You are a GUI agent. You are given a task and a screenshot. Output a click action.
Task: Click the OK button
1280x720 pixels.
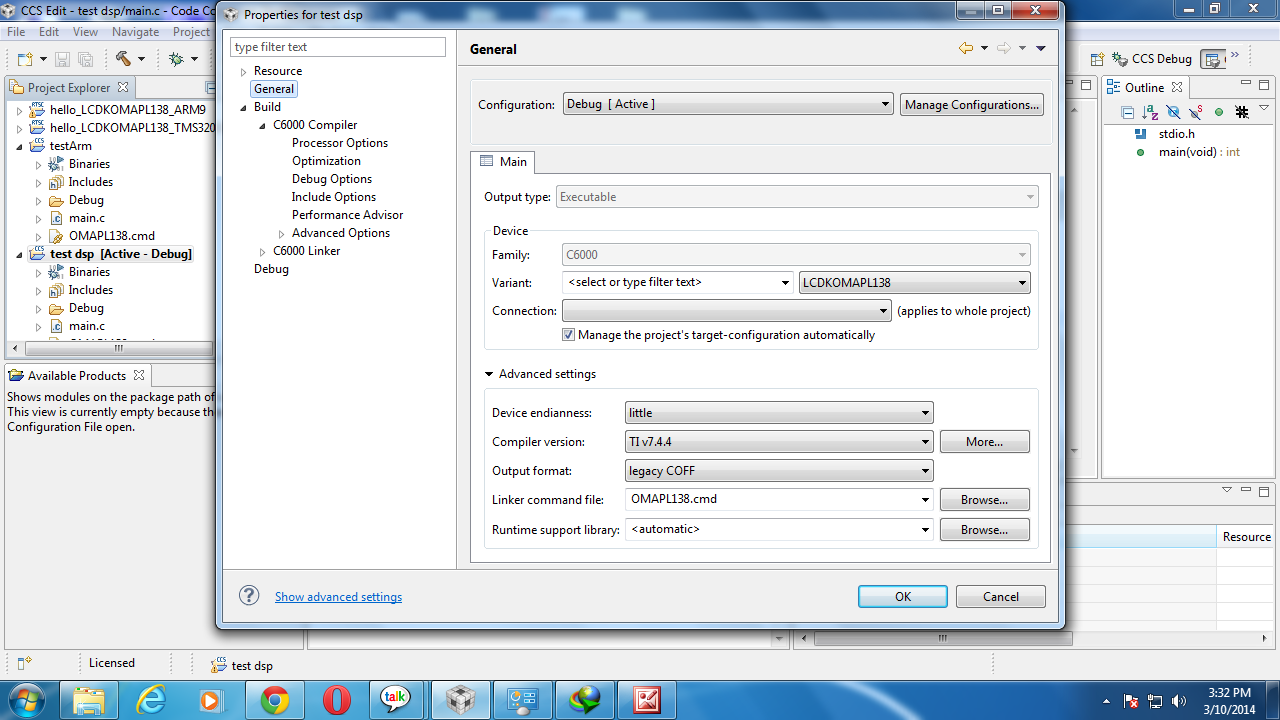point(903,596)
